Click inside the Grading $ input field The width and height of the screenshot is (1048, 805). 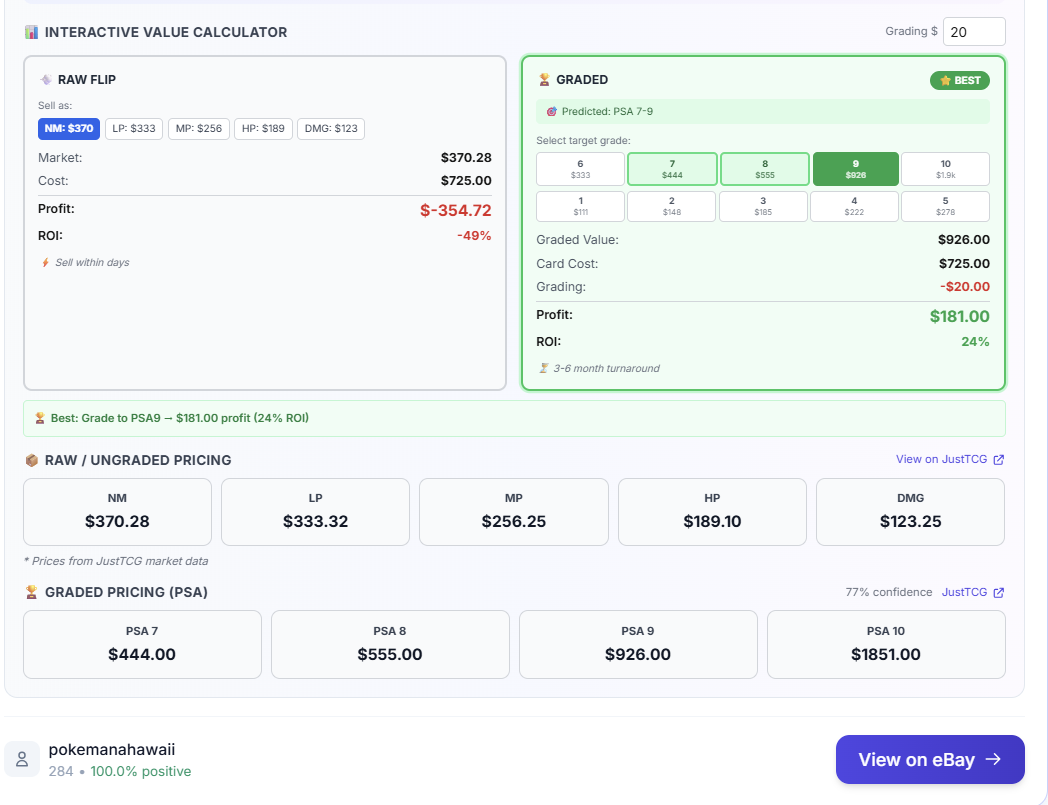coord(973,31)
